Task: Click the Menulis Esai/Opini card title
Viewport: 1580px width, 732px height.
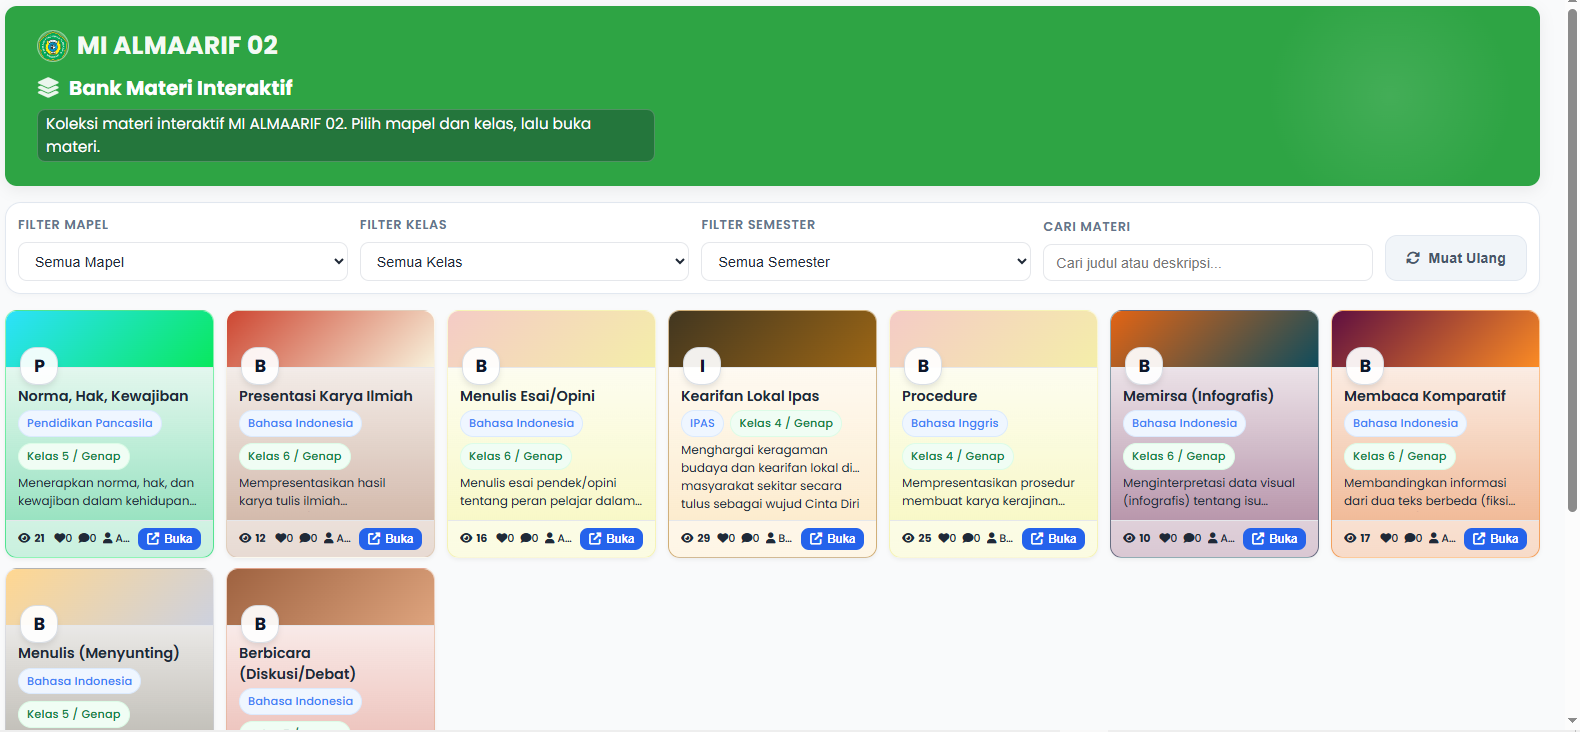Action: pos(528,396)
